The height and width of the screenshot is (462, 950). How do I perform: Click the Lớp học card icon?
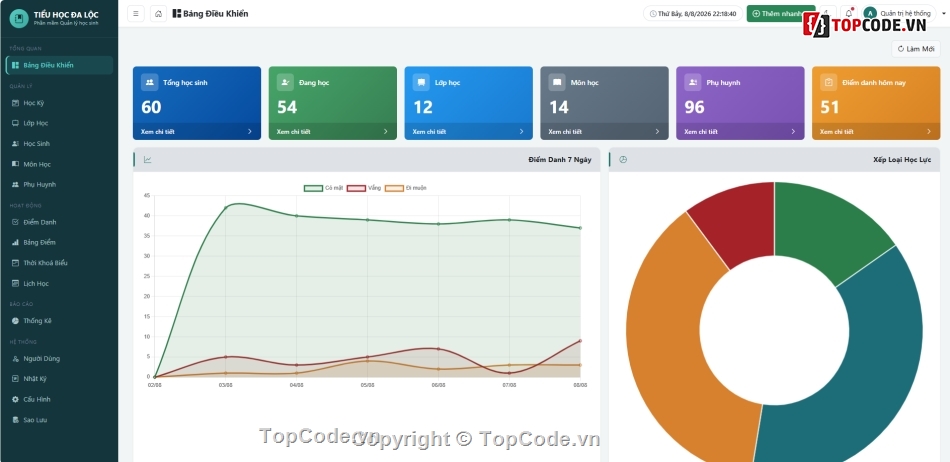[x=421, y=82]
